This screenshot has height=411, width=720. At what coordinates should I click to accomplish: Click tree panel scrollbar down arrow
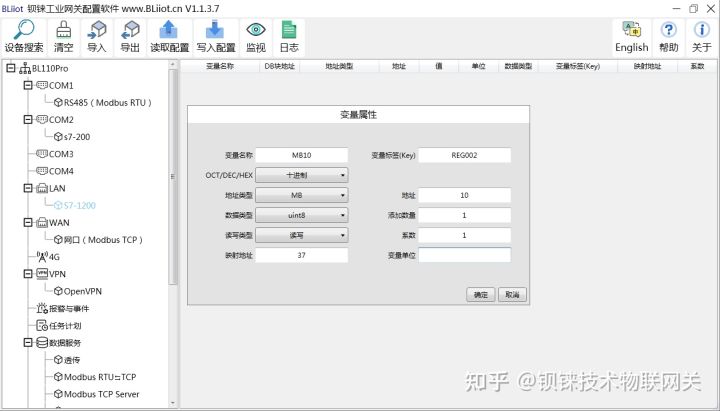click(x=173, y=403)
